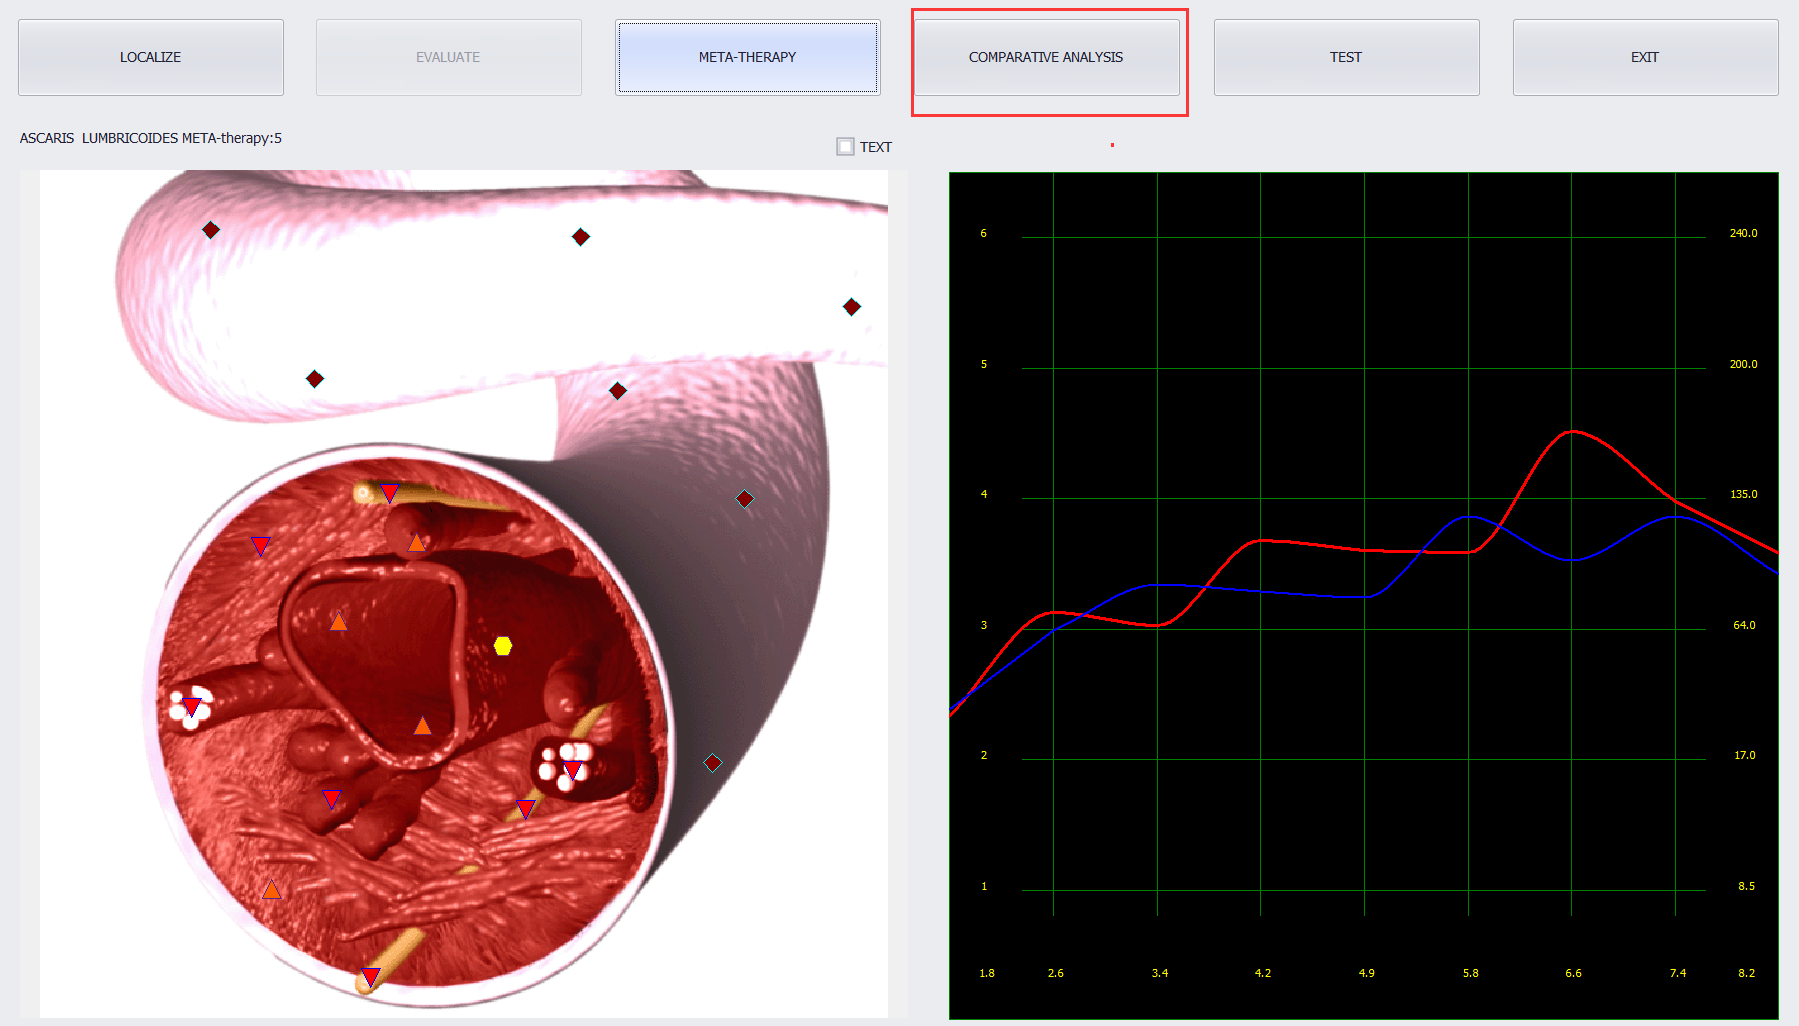
Task: Click the red triangle on the right white-spotted worm head
Action: pos(573,770)
